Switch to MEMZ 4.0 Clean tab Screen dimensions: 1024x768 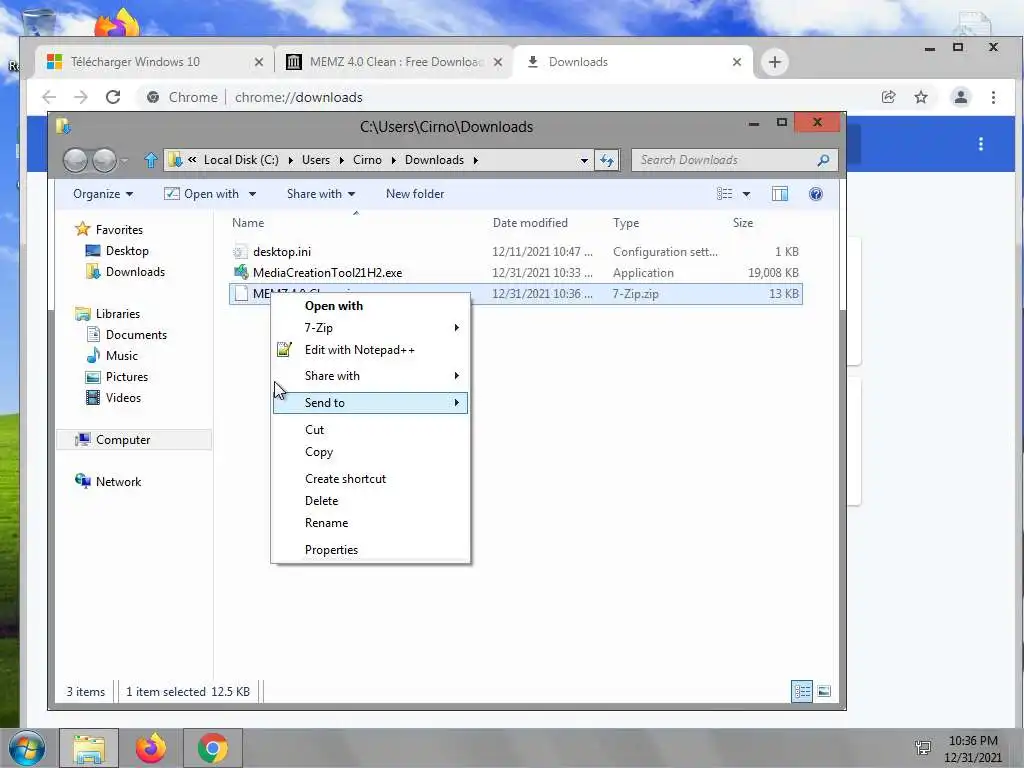coord(393,62)
